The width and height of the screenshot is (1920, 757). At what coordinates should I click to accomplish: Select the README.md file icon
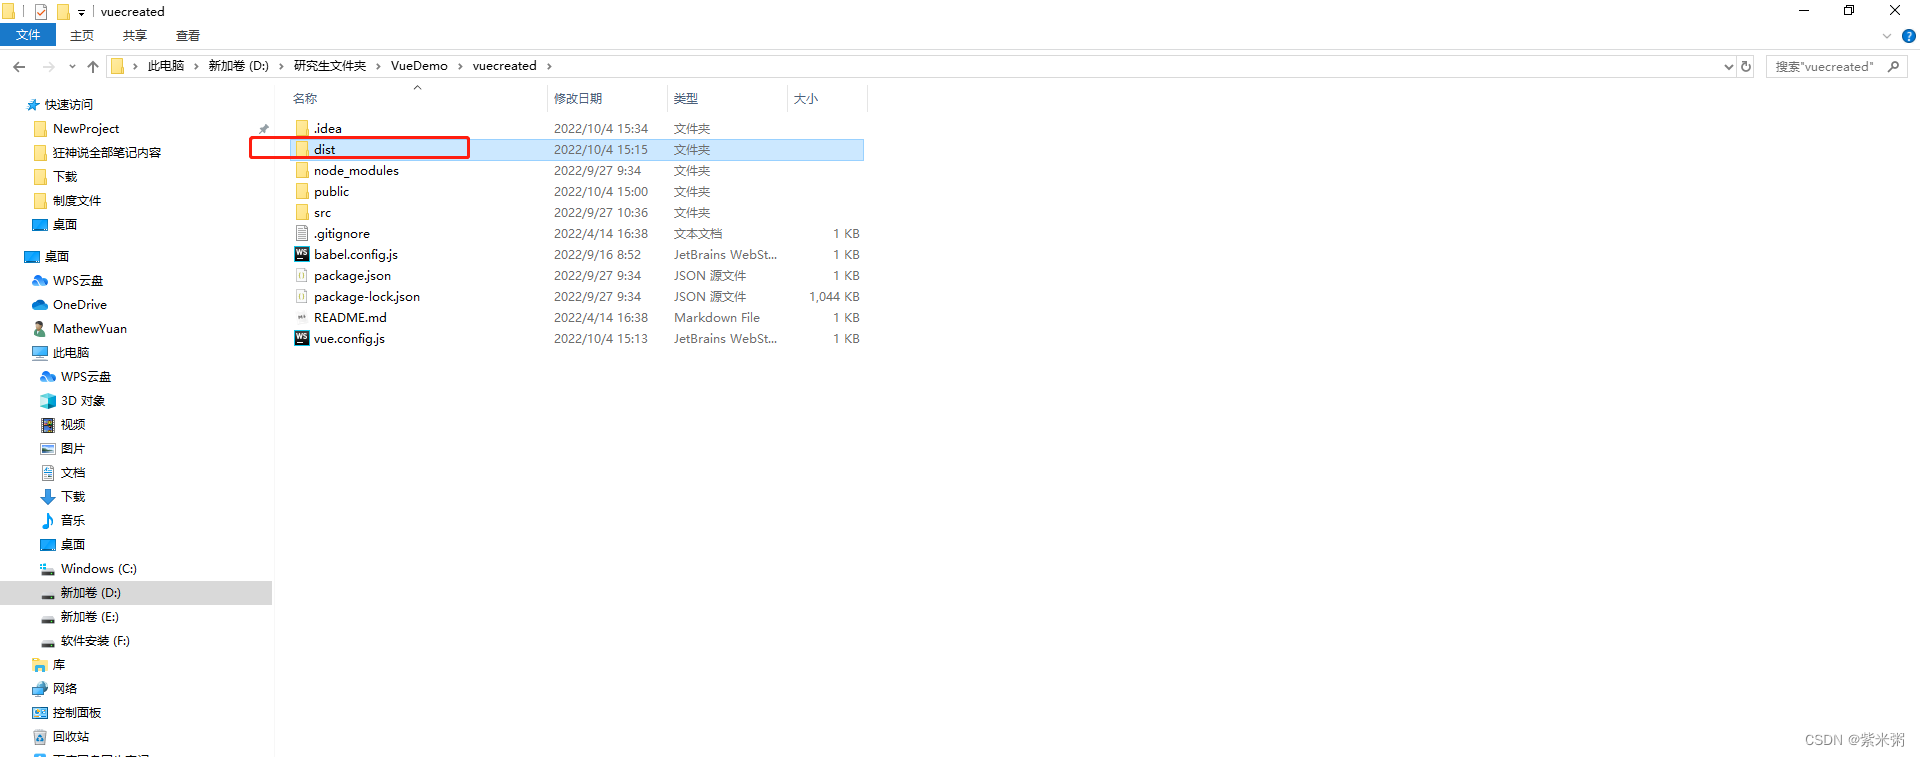pyautogui.click(x=302, y=317)
